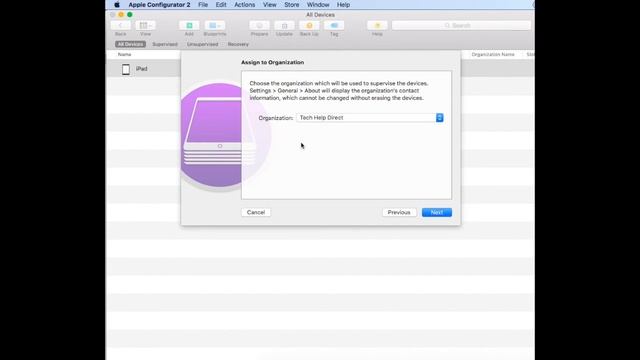The image size is (640, 360).
Task: Click the Add toolbar icon
Action: [x=189, y=25]
